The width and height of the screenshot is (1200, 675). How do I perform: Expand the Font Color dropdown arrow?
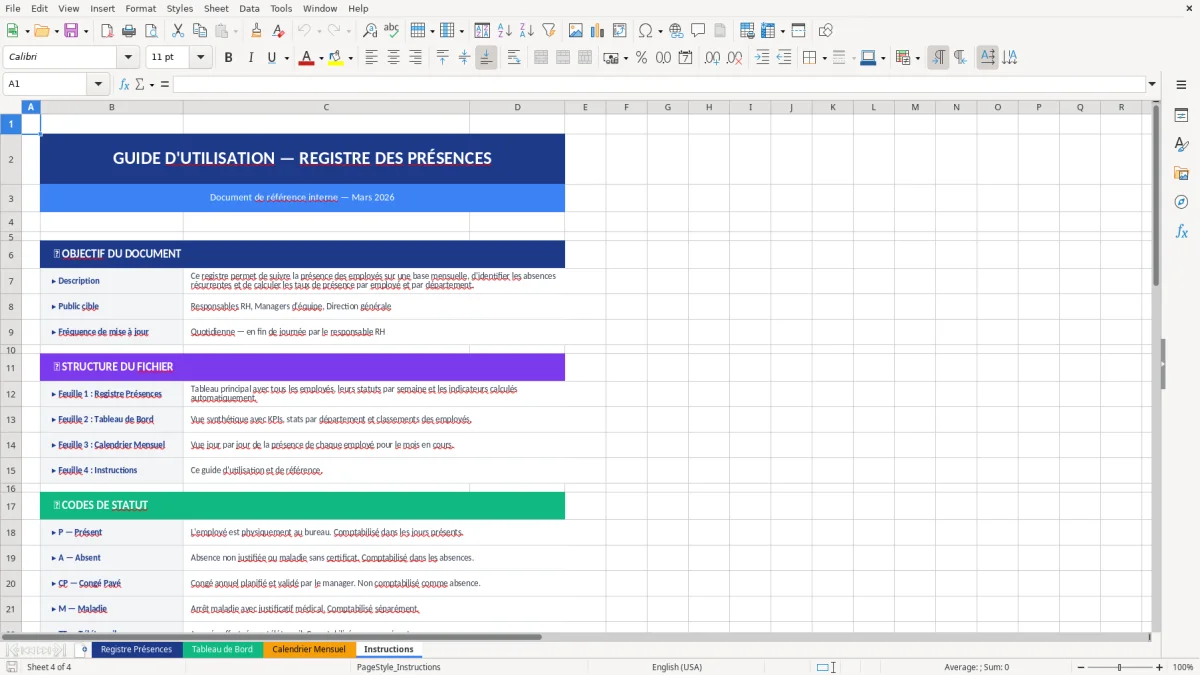point(321,58)
